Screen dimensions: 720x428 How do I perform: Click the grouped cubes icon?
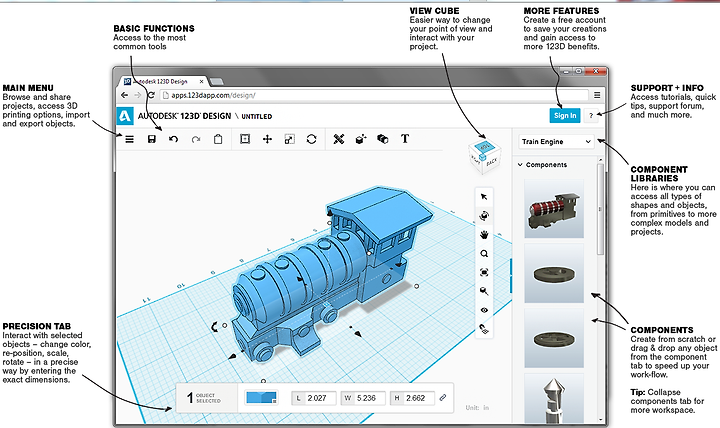382,139
